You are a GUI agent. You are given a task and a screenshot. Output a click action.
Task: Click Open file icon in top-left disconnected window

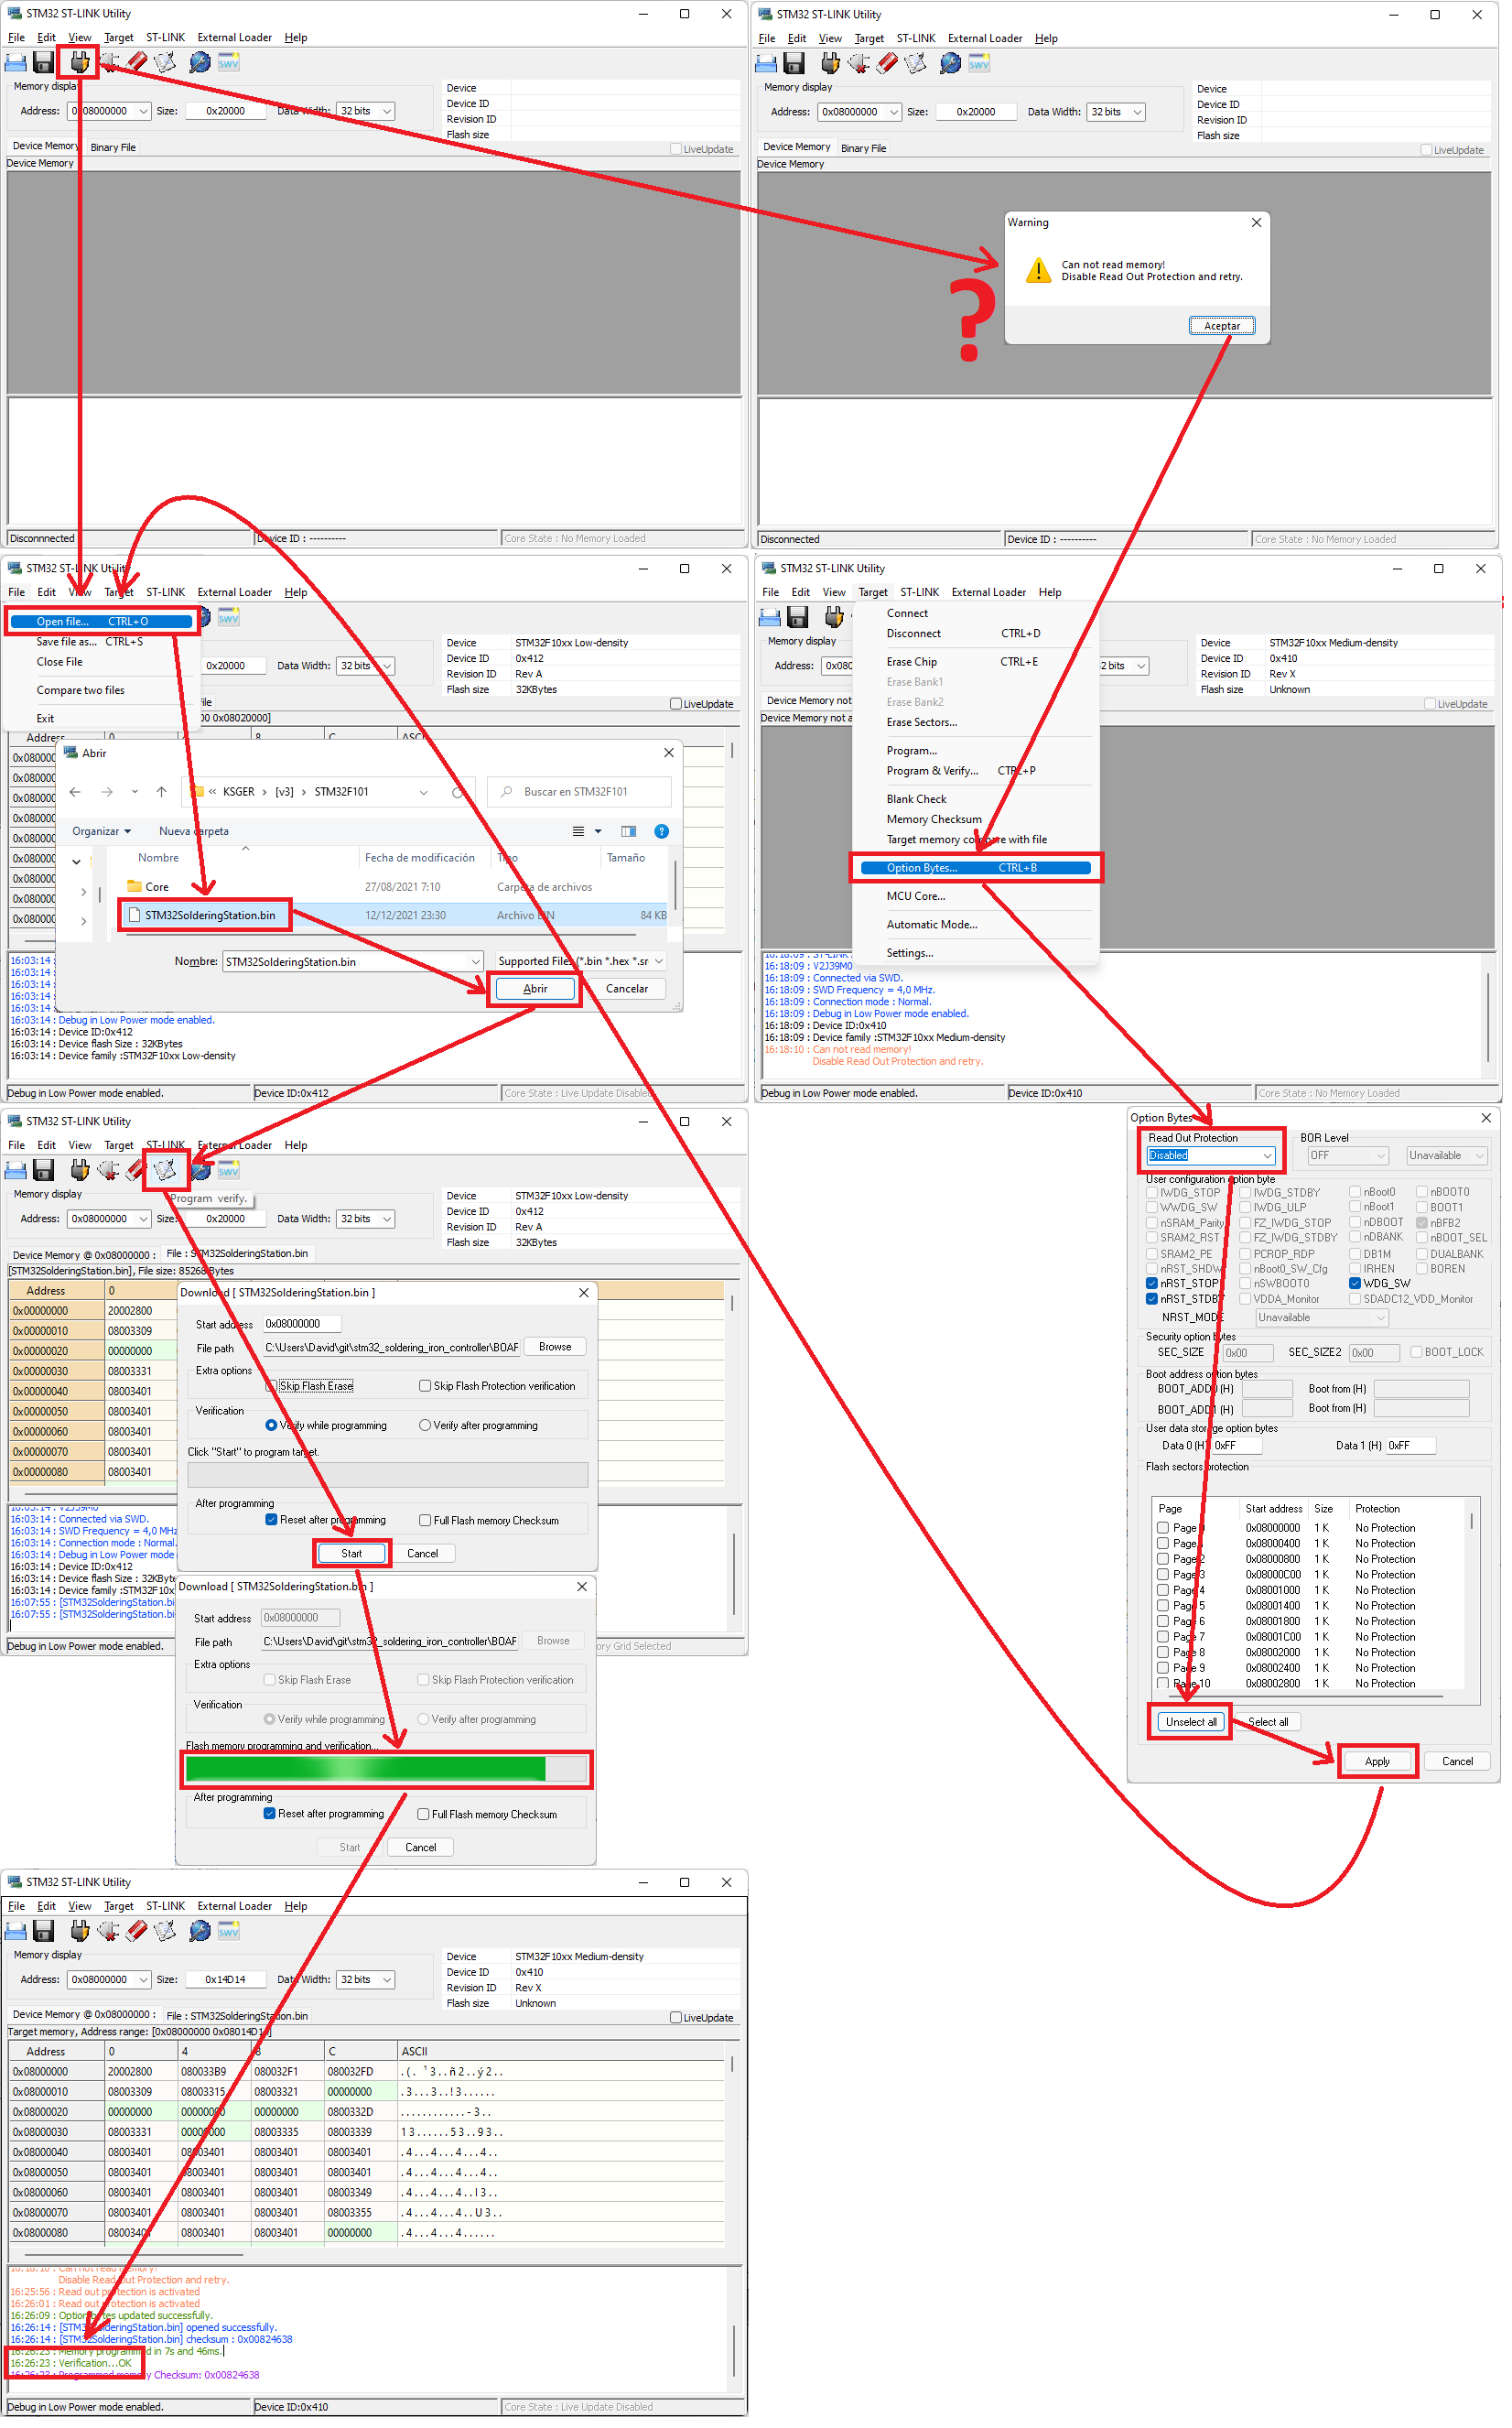[16, 63]
